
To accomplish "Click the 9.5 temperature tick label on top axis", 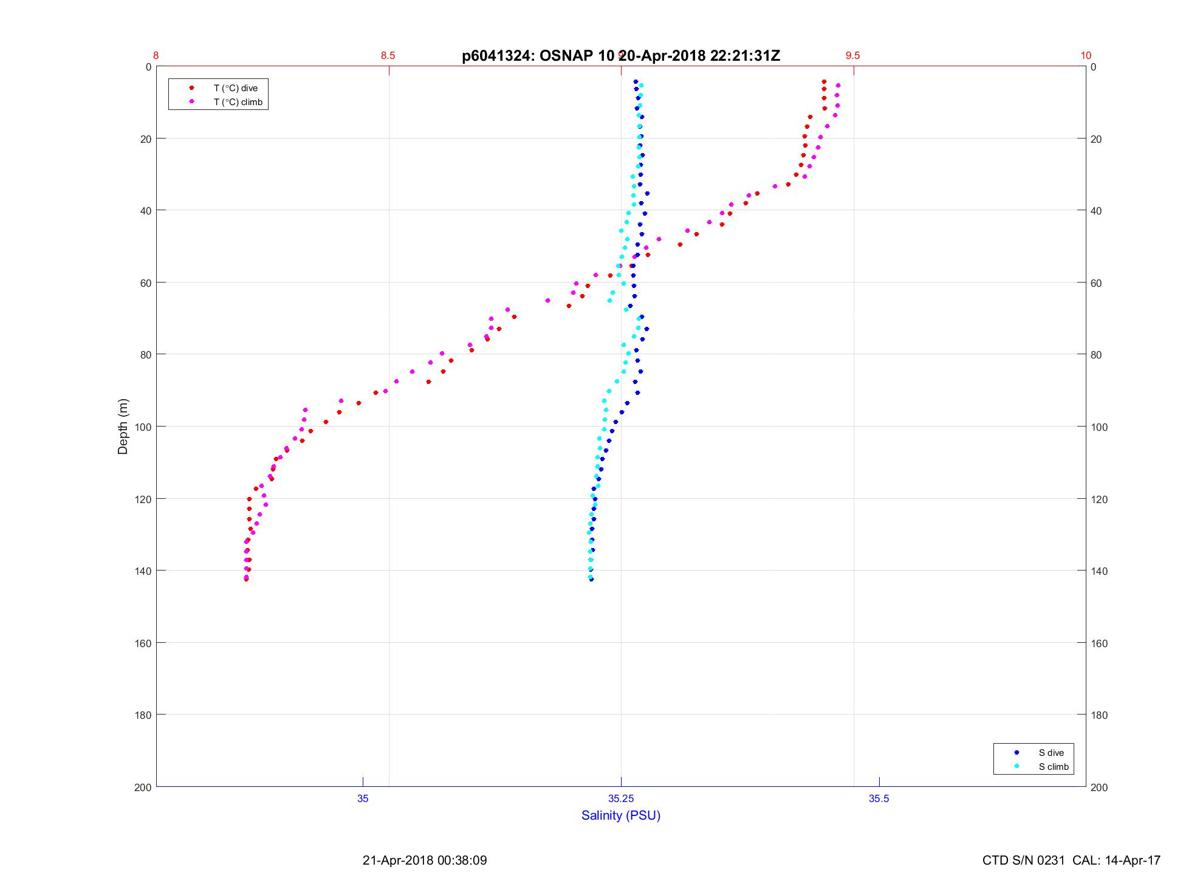I will tap(853, 56).
